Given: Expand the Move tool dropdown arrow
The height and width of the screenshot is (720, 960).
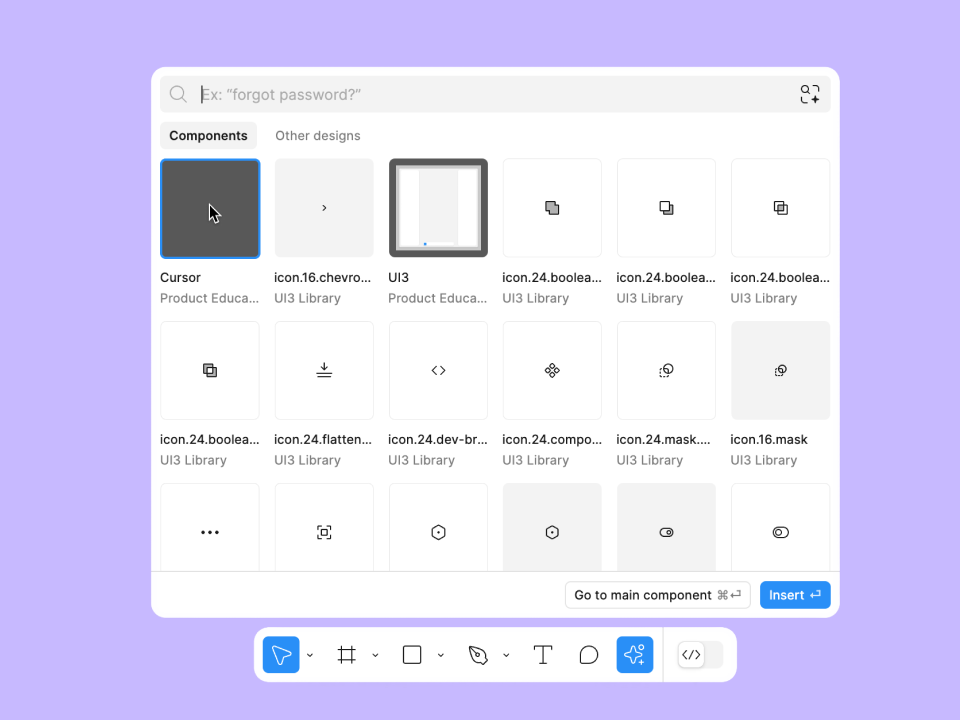Looking at the screenshot, I should [x=310, y=656].
